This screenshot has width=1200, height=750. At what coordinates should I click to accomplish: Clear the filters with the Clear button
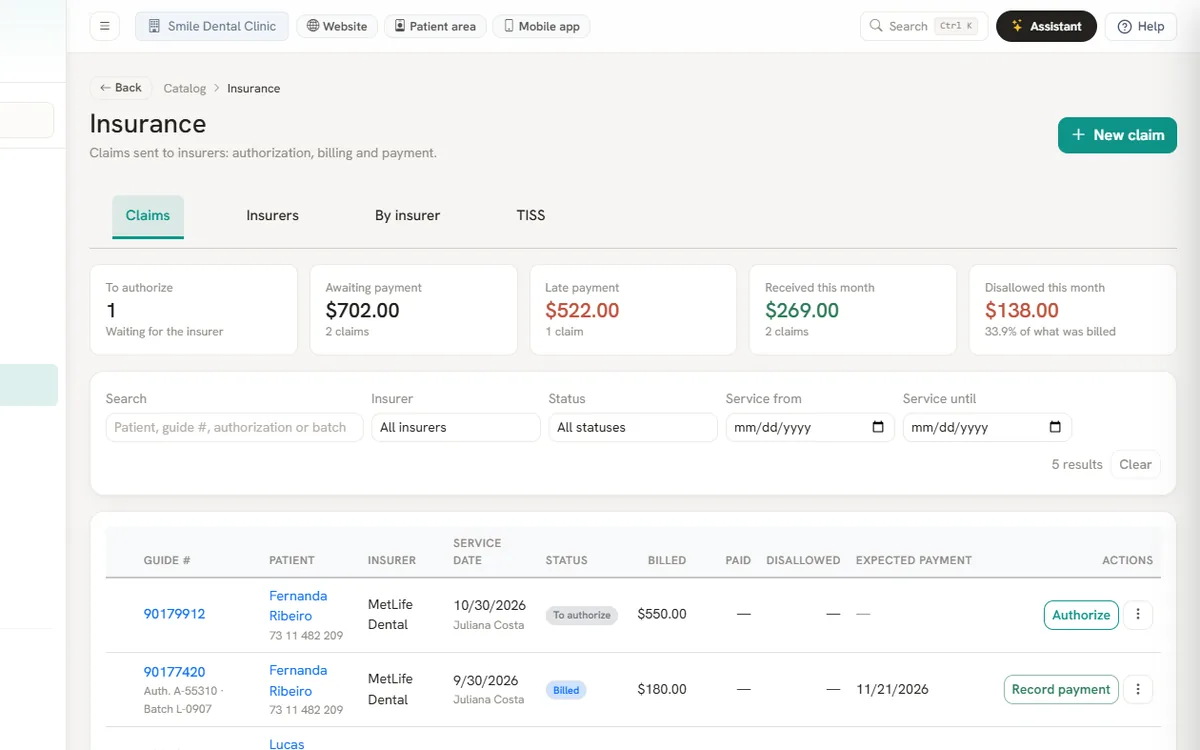click(x=1135, y=464)
